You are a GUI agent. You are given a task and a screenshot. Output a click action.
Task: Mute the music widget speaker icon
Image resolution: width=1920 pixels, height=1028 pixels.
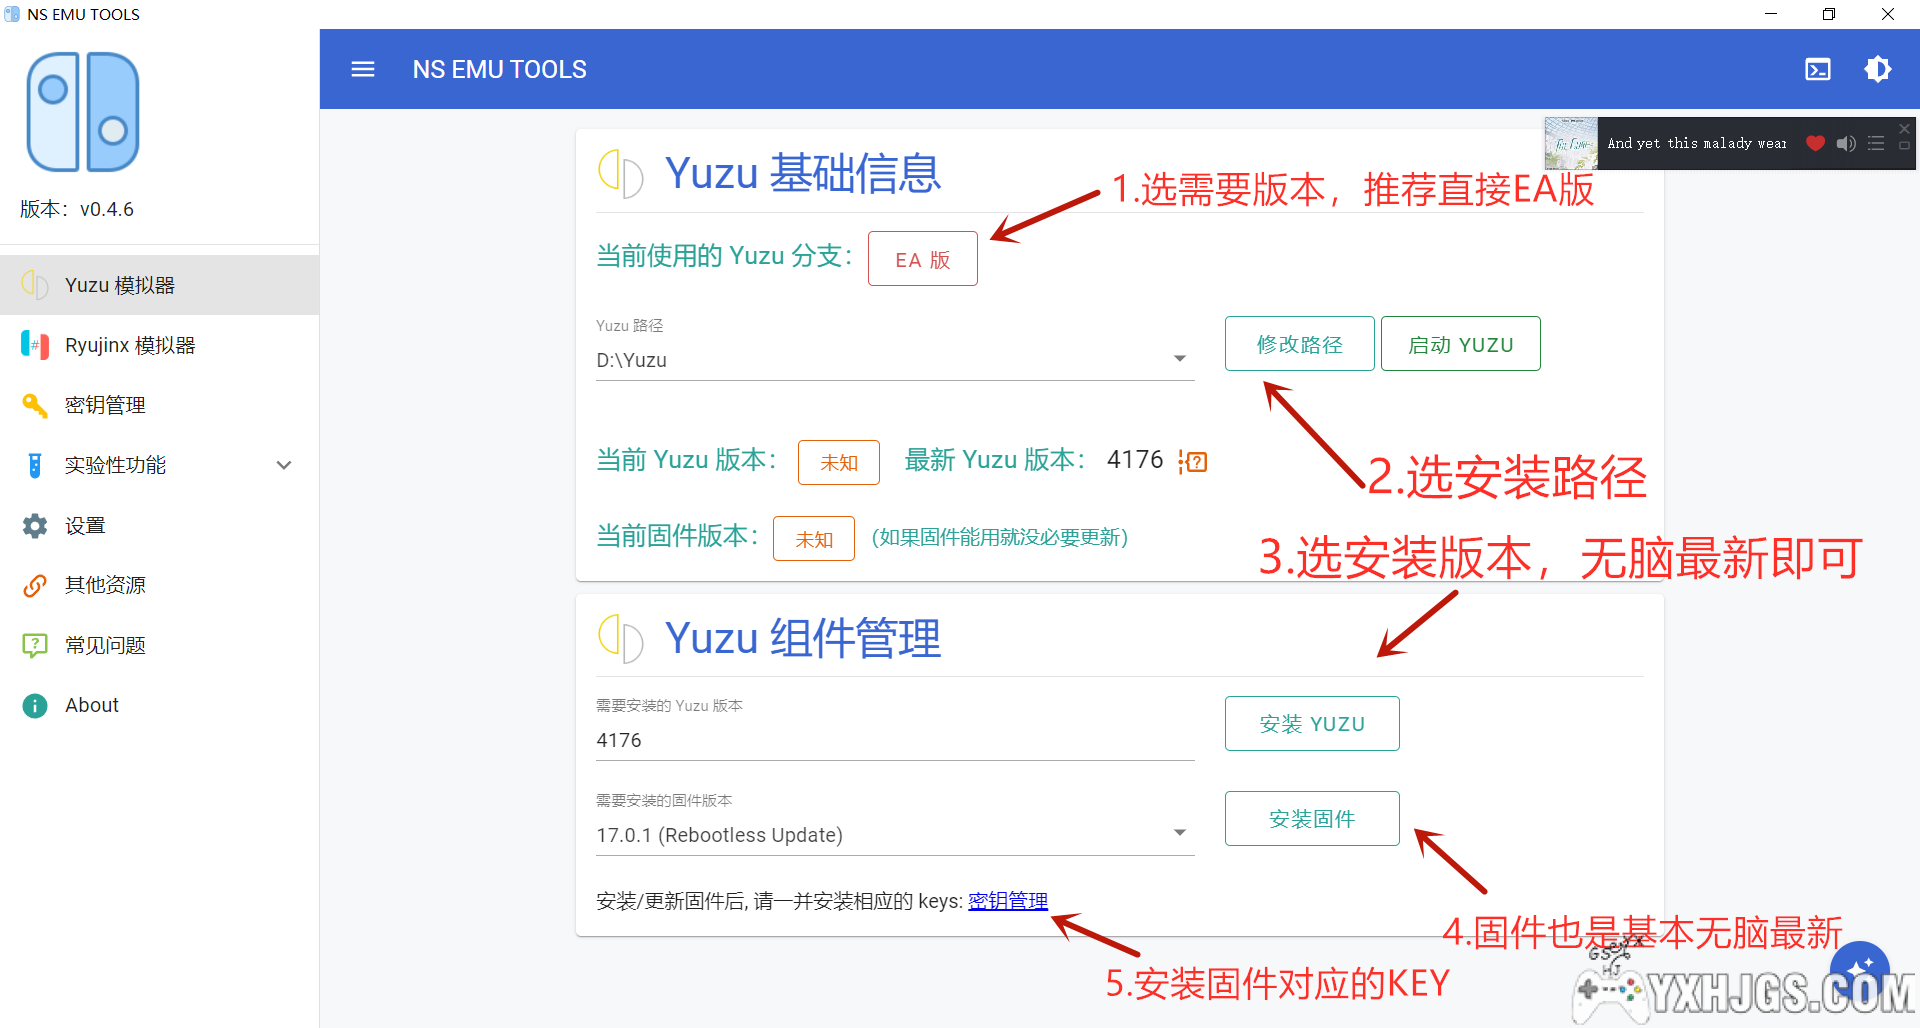1846,143
